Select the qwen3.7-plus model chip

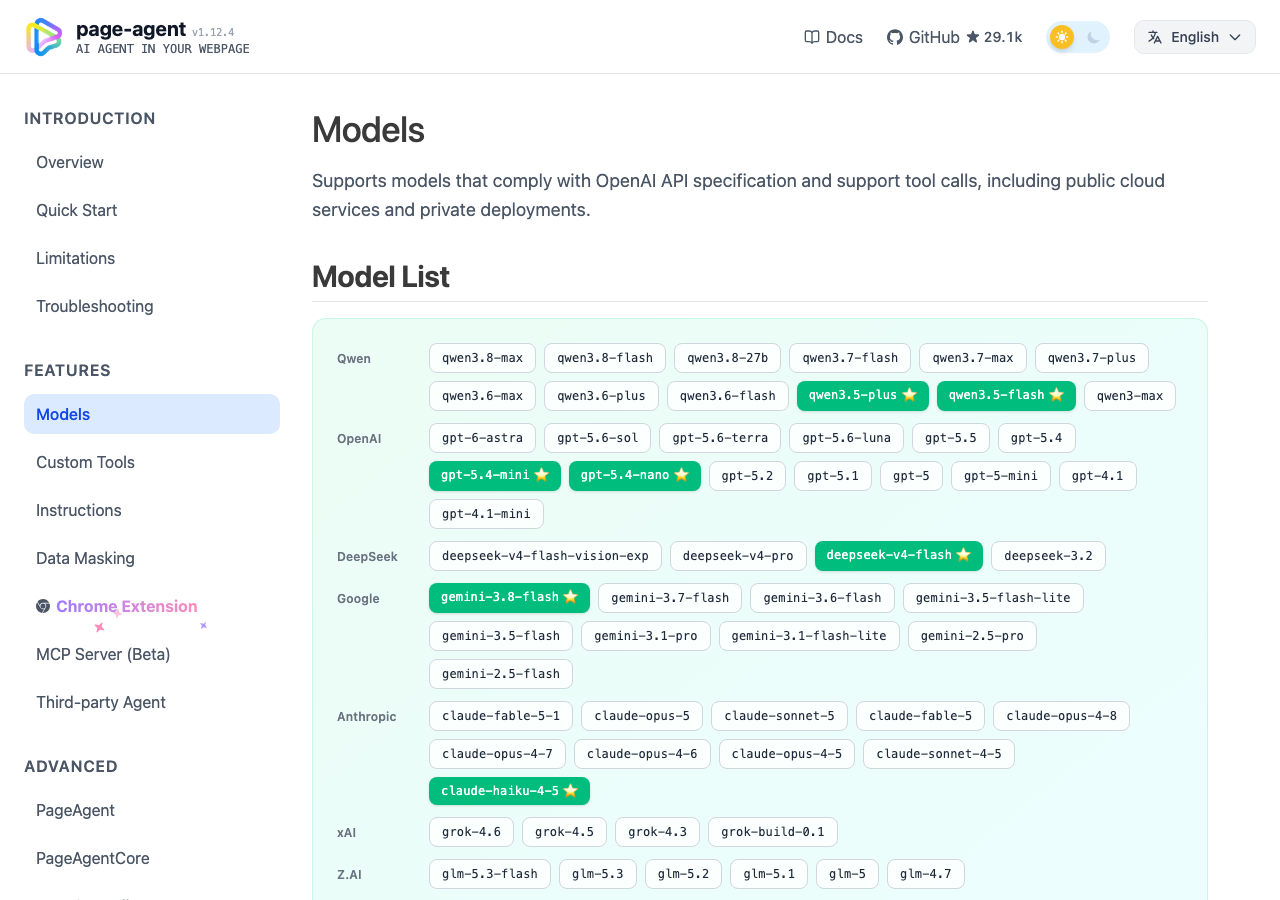tap(1092, 358)
